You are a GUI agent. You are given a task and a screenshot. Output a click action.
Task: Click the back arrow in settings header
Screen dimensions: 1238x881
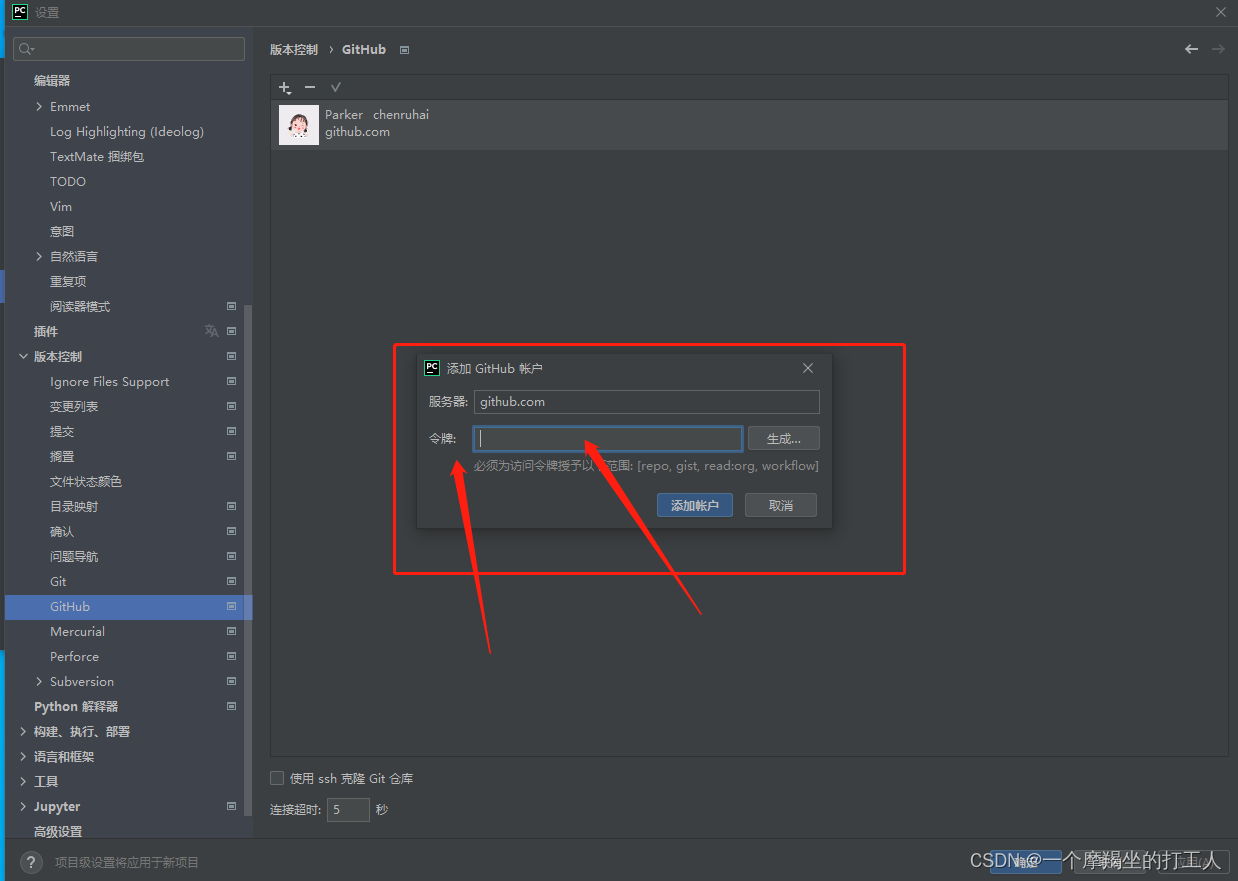click(1191, 49)
